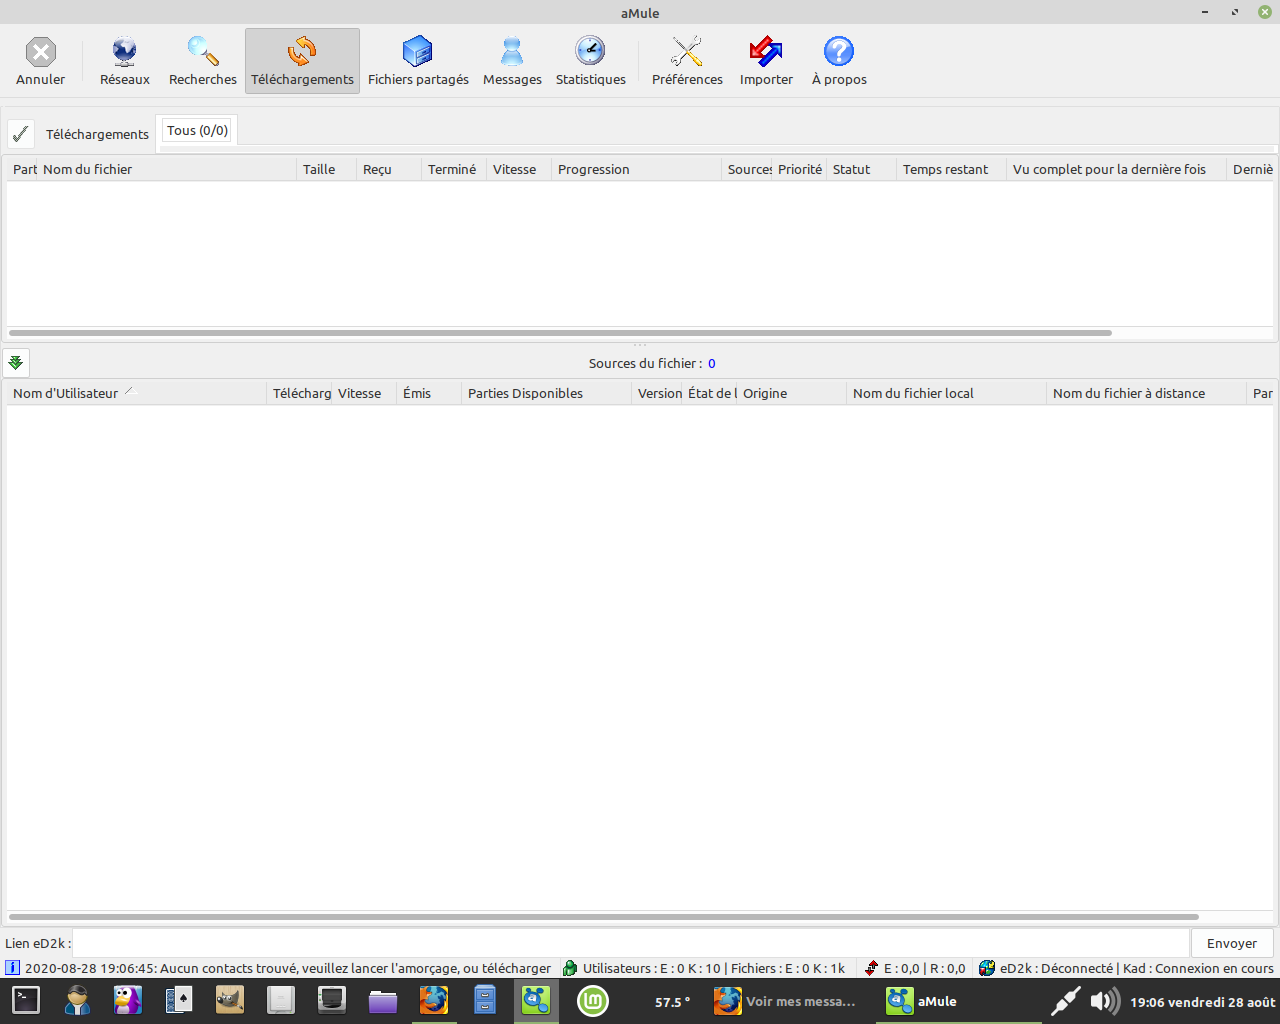Launch Pidgin from the panel

(128, 1000)
